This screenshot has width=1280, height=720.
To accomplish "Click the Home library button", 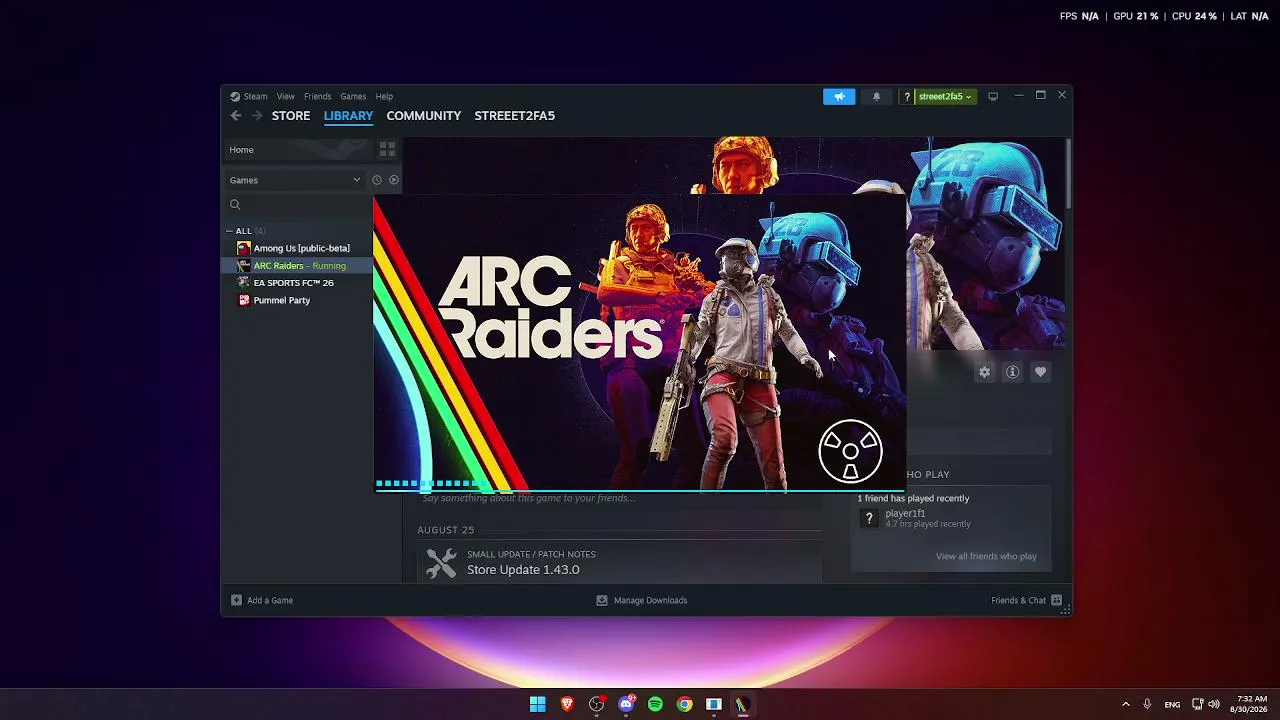I will [296, 150].
